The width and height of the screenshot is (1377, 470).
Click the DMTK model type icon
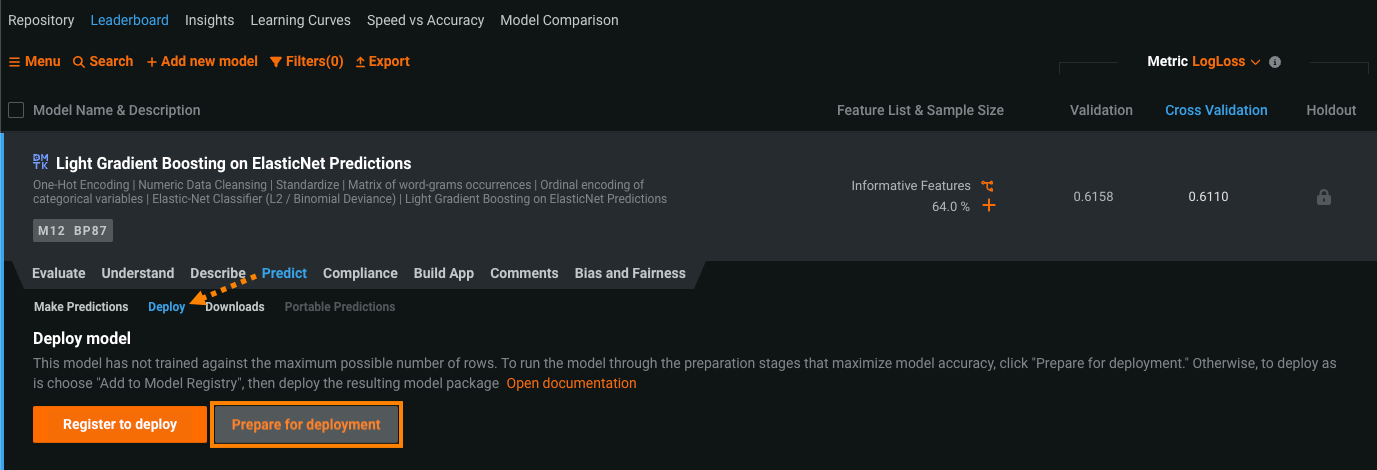[41, 162]
